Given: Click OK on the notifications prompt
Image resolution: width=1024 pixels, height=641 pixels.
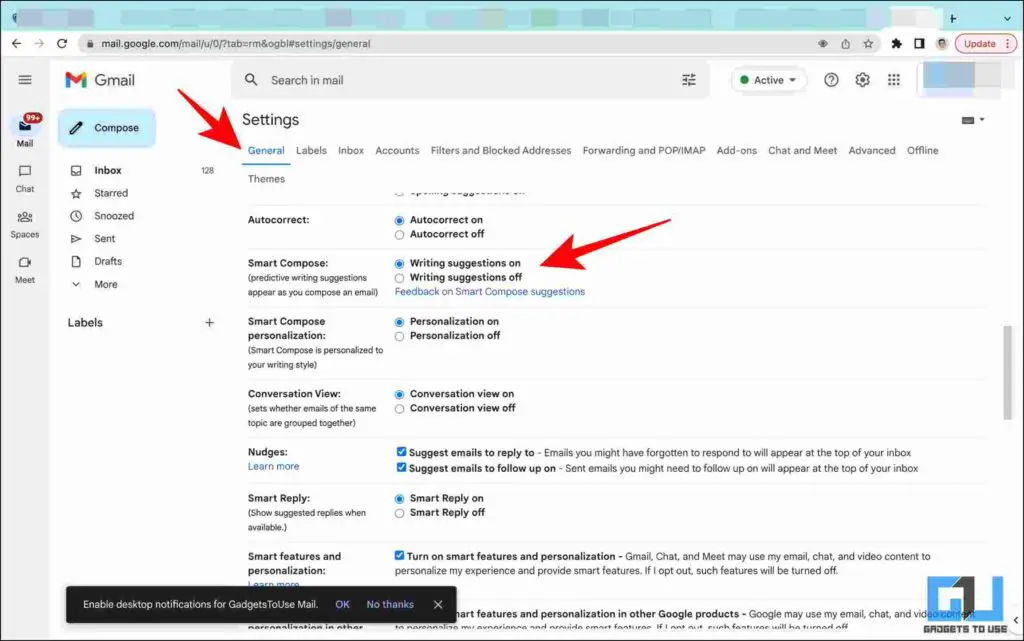Looking at the screenshot, I should [x=342, y=604].
